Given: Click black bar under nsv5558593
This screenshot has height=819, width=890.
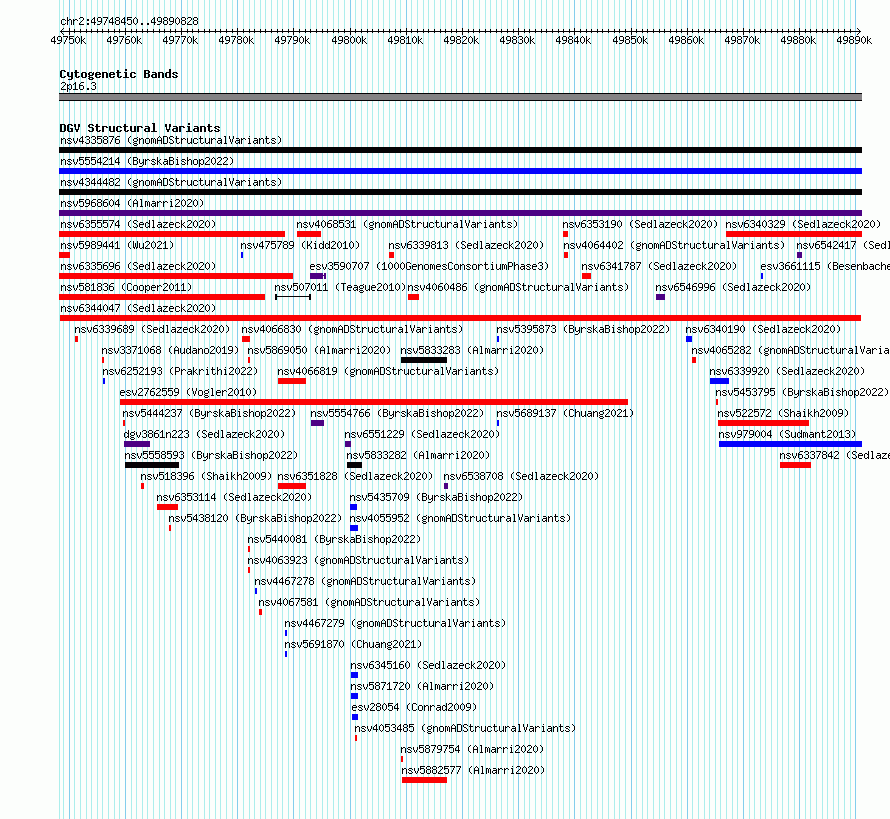Looking at the screenshot, I should 152,465.
